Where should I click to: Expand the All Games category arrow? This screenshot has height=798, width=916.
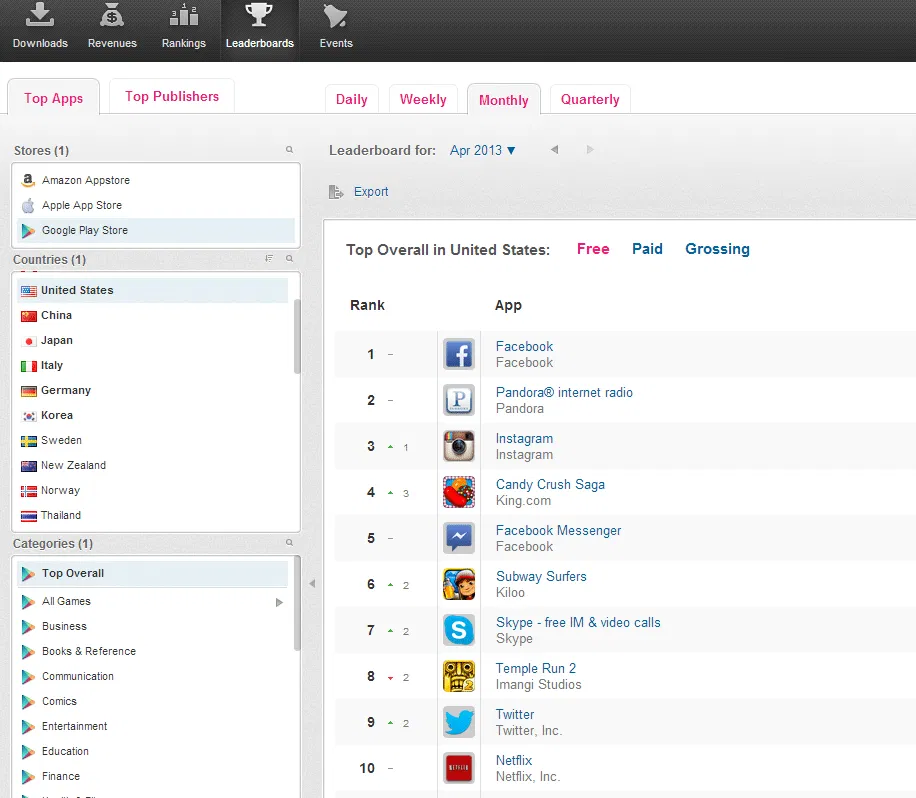tap(279, 602)
